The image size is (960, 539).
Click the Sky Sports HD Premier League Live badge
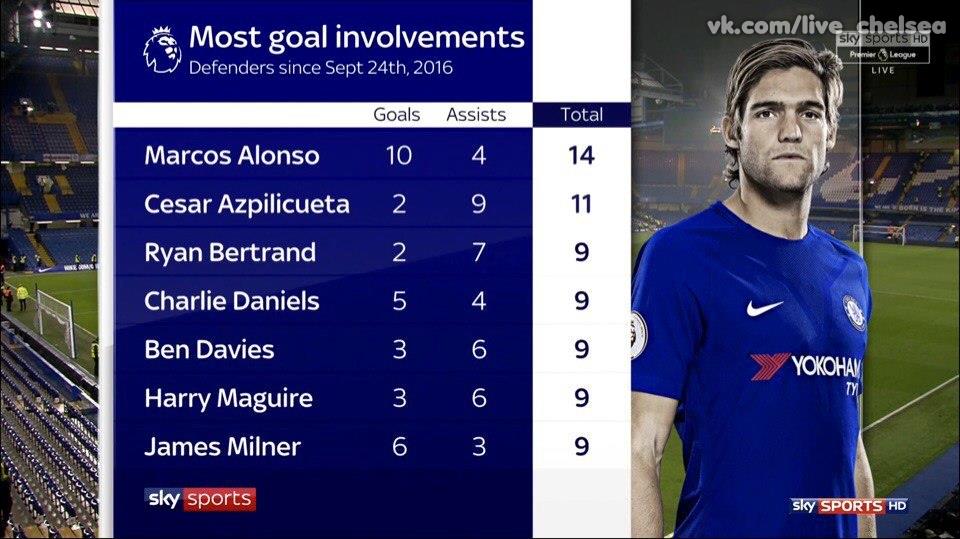[x=883, y=53]
